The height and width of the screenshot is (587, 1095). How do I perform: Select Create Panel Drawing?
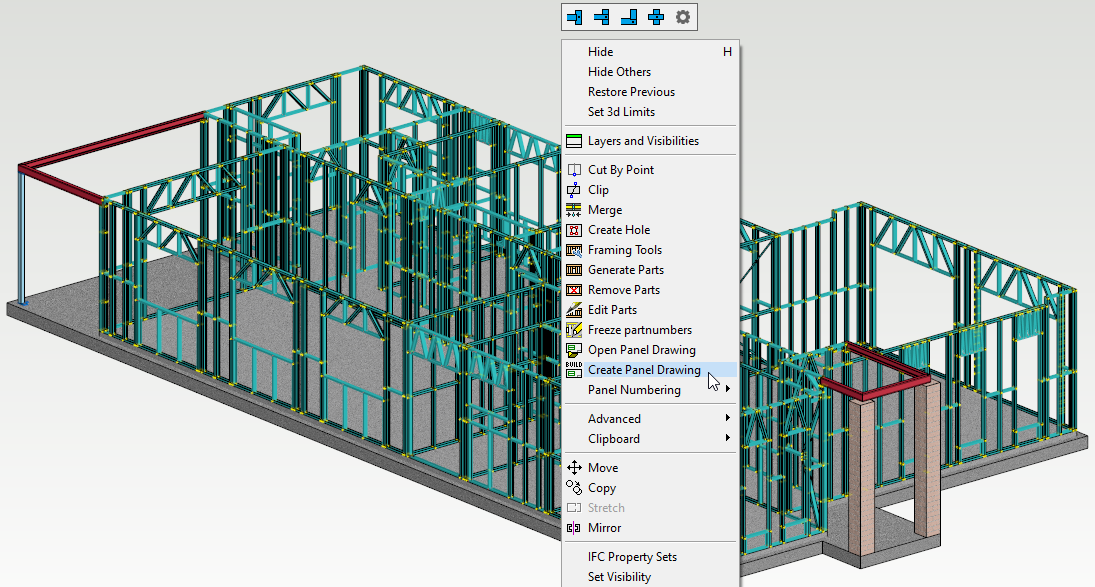643,370
